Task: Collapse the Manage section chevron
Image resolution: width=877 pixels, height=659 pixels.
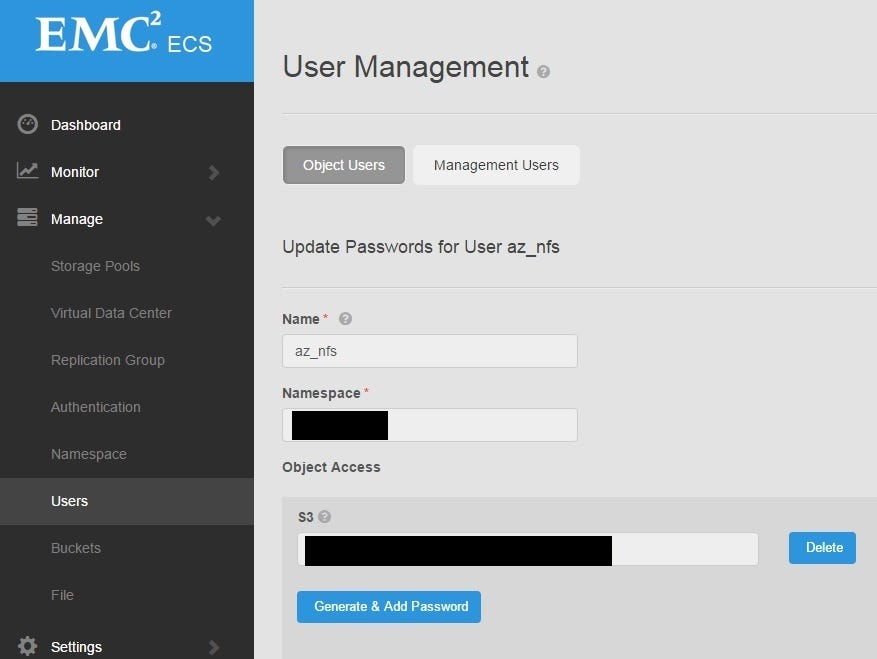Action: coord(213,220)
